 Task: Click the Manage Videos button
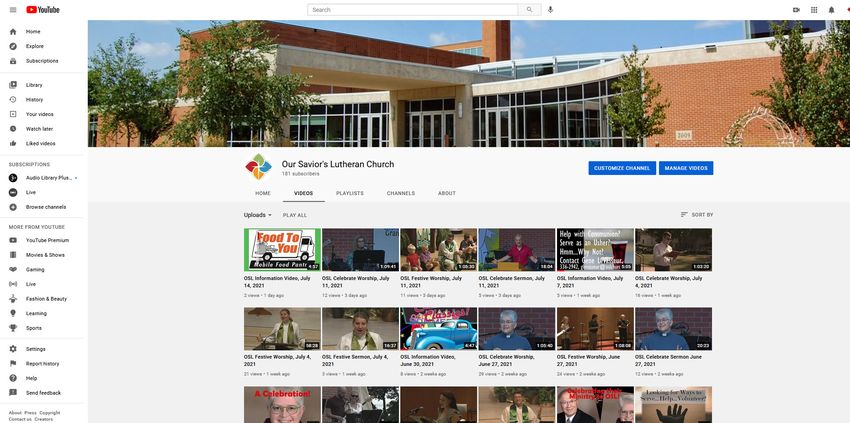tap(686, 168)
